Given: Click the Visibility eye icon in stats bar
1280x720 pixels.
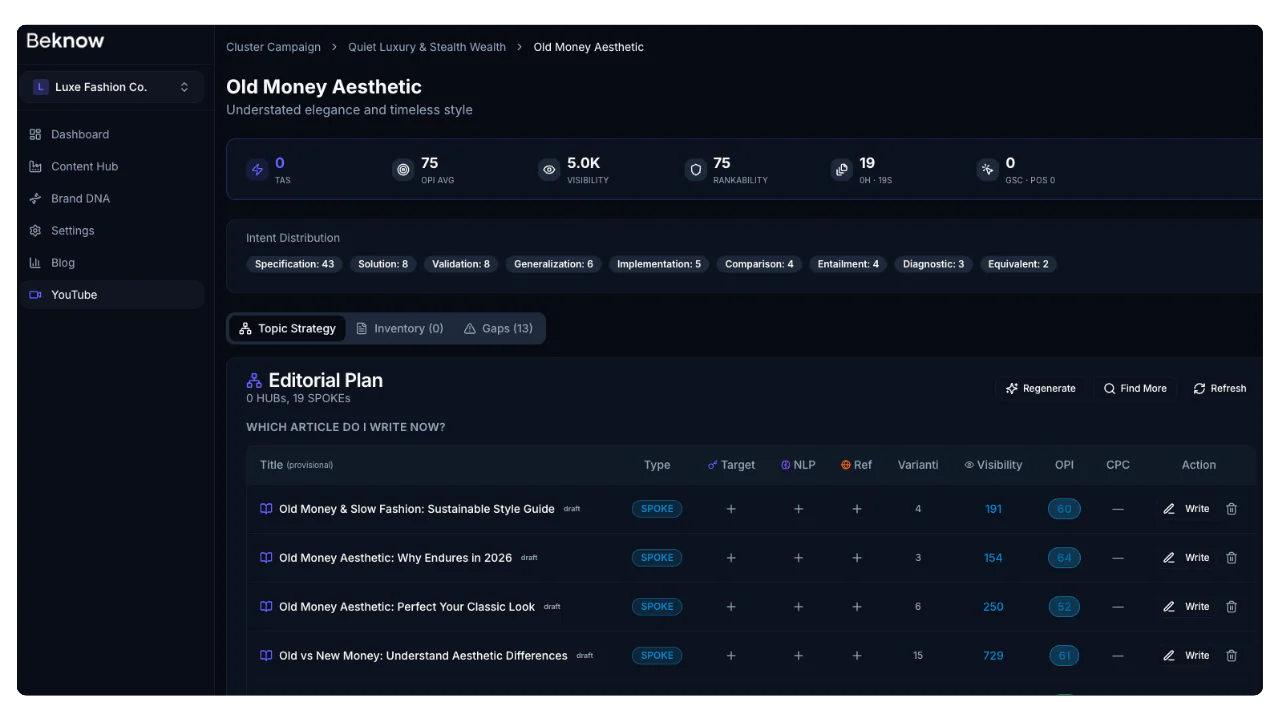Looking at the screenshot, I should [x=548, y=169].
